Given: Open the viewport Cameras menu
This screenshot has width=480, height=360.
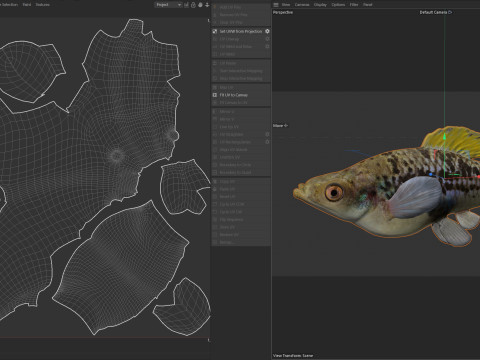Looking at the screenshot, I should click(302, 5).
